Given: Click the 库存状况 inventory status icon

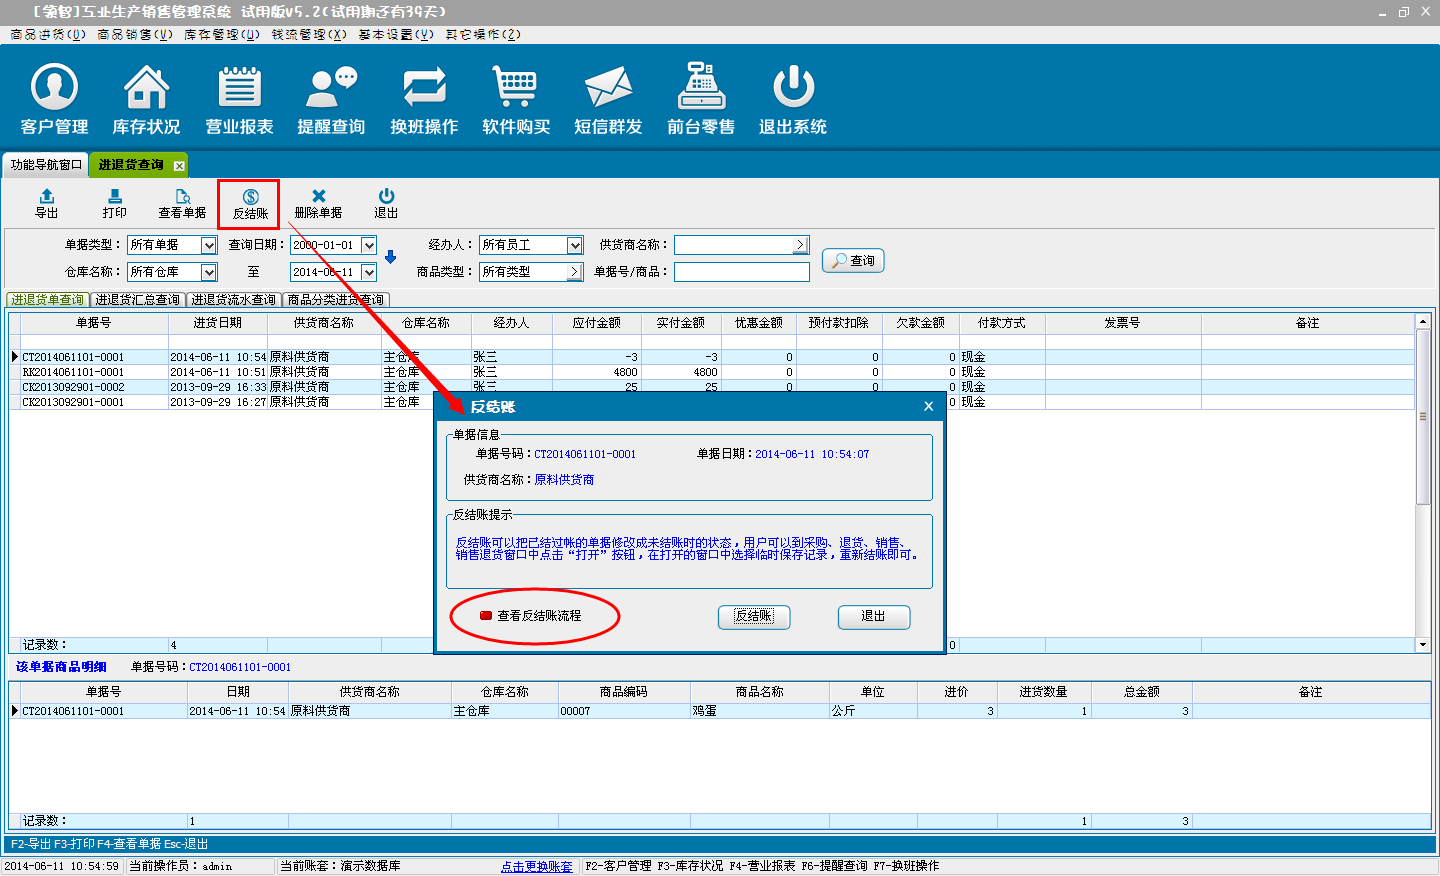Looking at the screenshot, I should tap(146, 98).
